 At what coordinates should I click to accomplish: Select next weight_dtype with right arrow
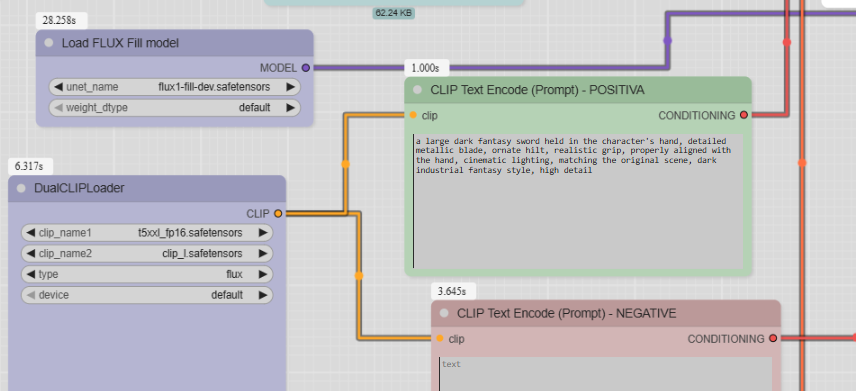click(290, 108)
